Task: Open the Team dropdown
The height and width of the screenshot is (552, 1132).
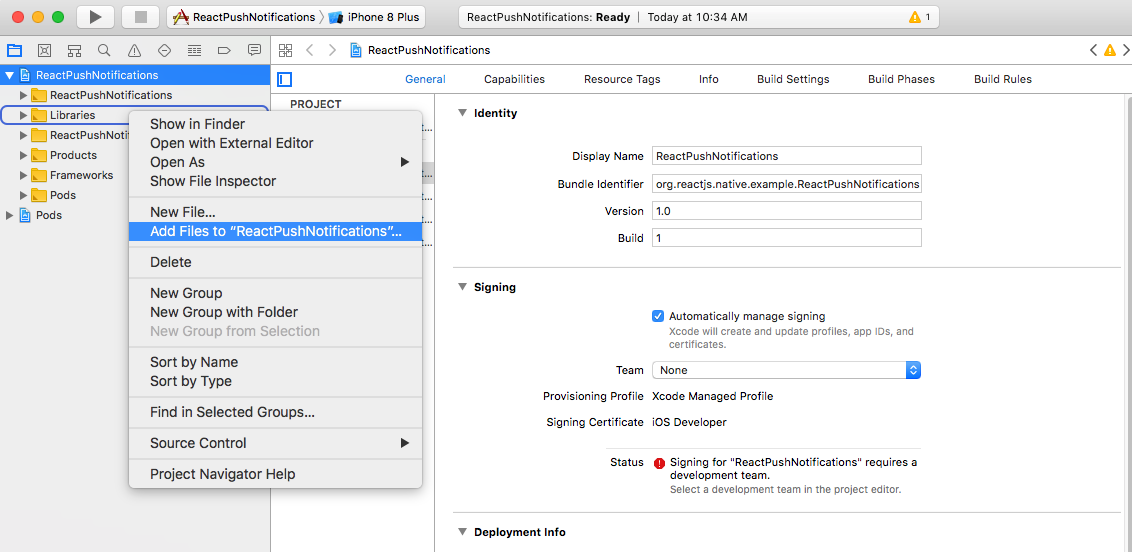Action: click(785, 370)
